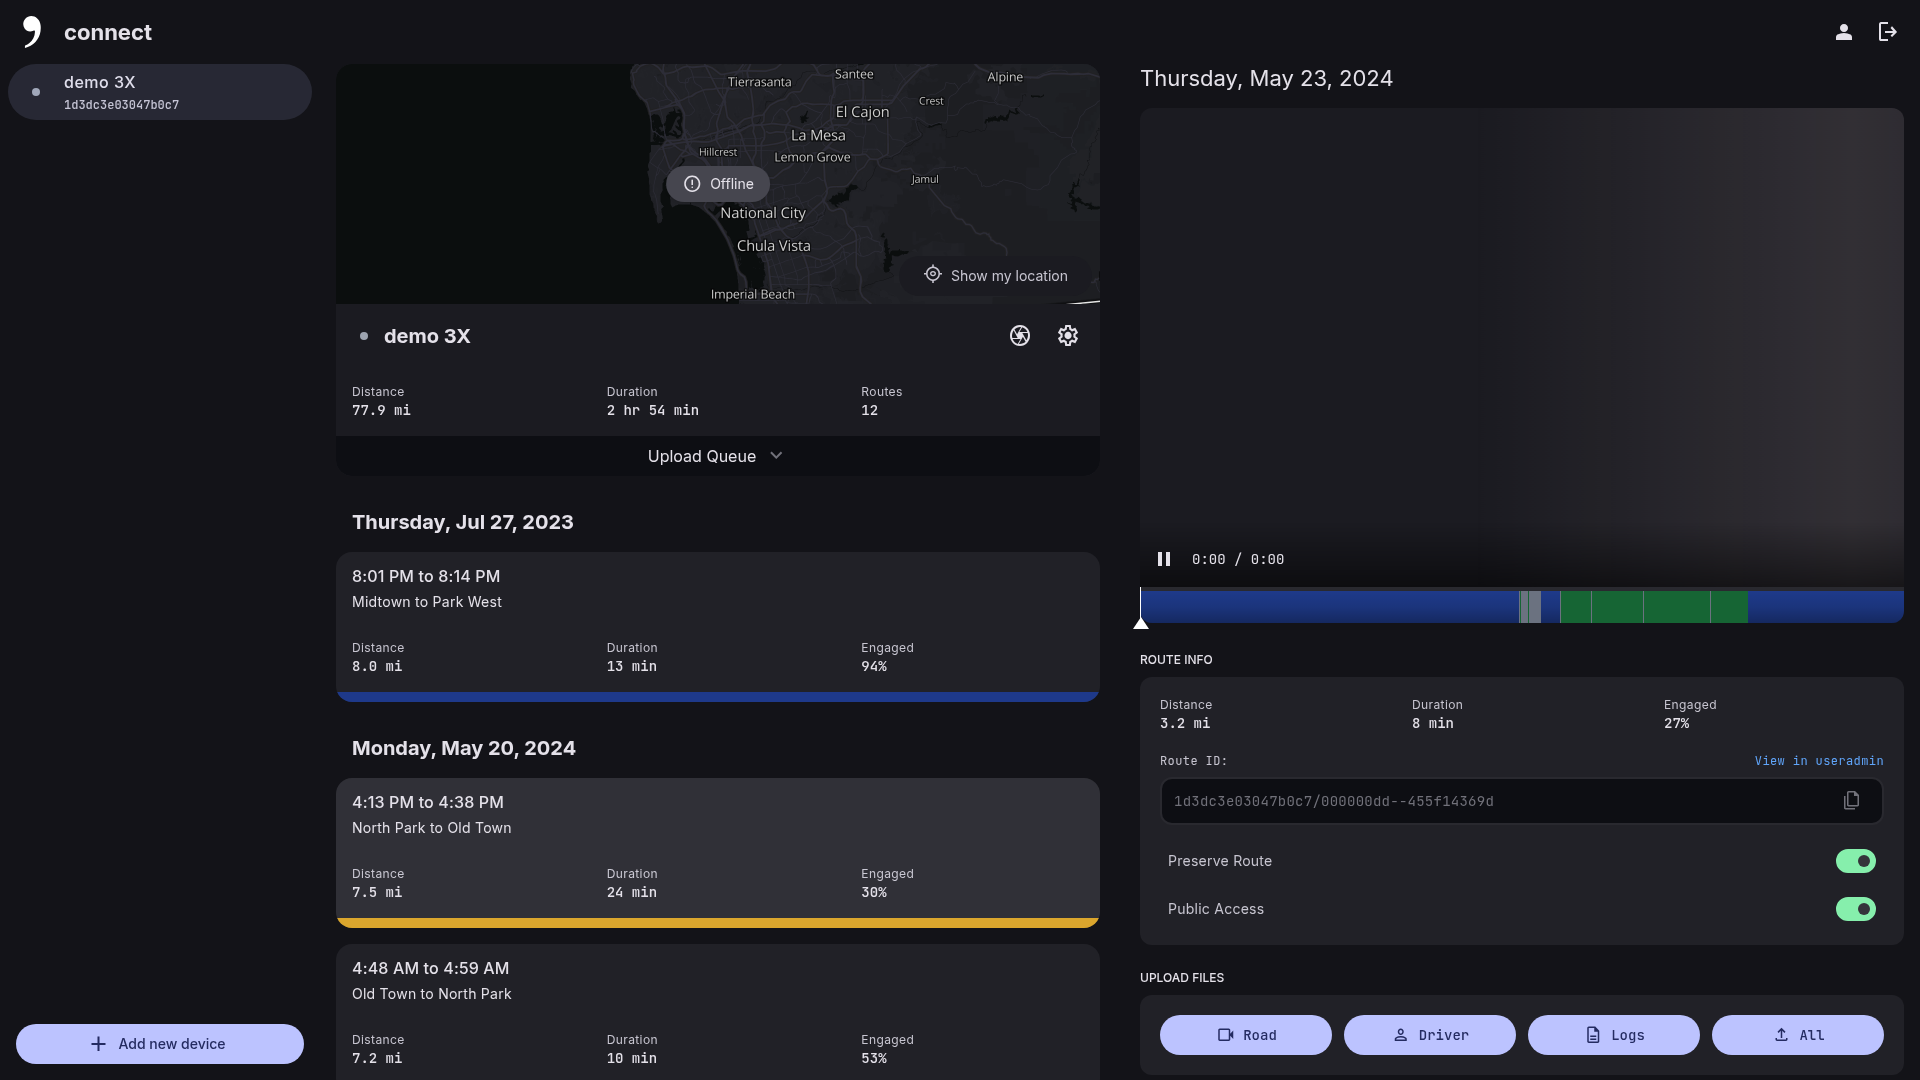The image size is (1920, 1080).
Task: Click the green engaged timeline segment
Action: tap(1654, 607)
